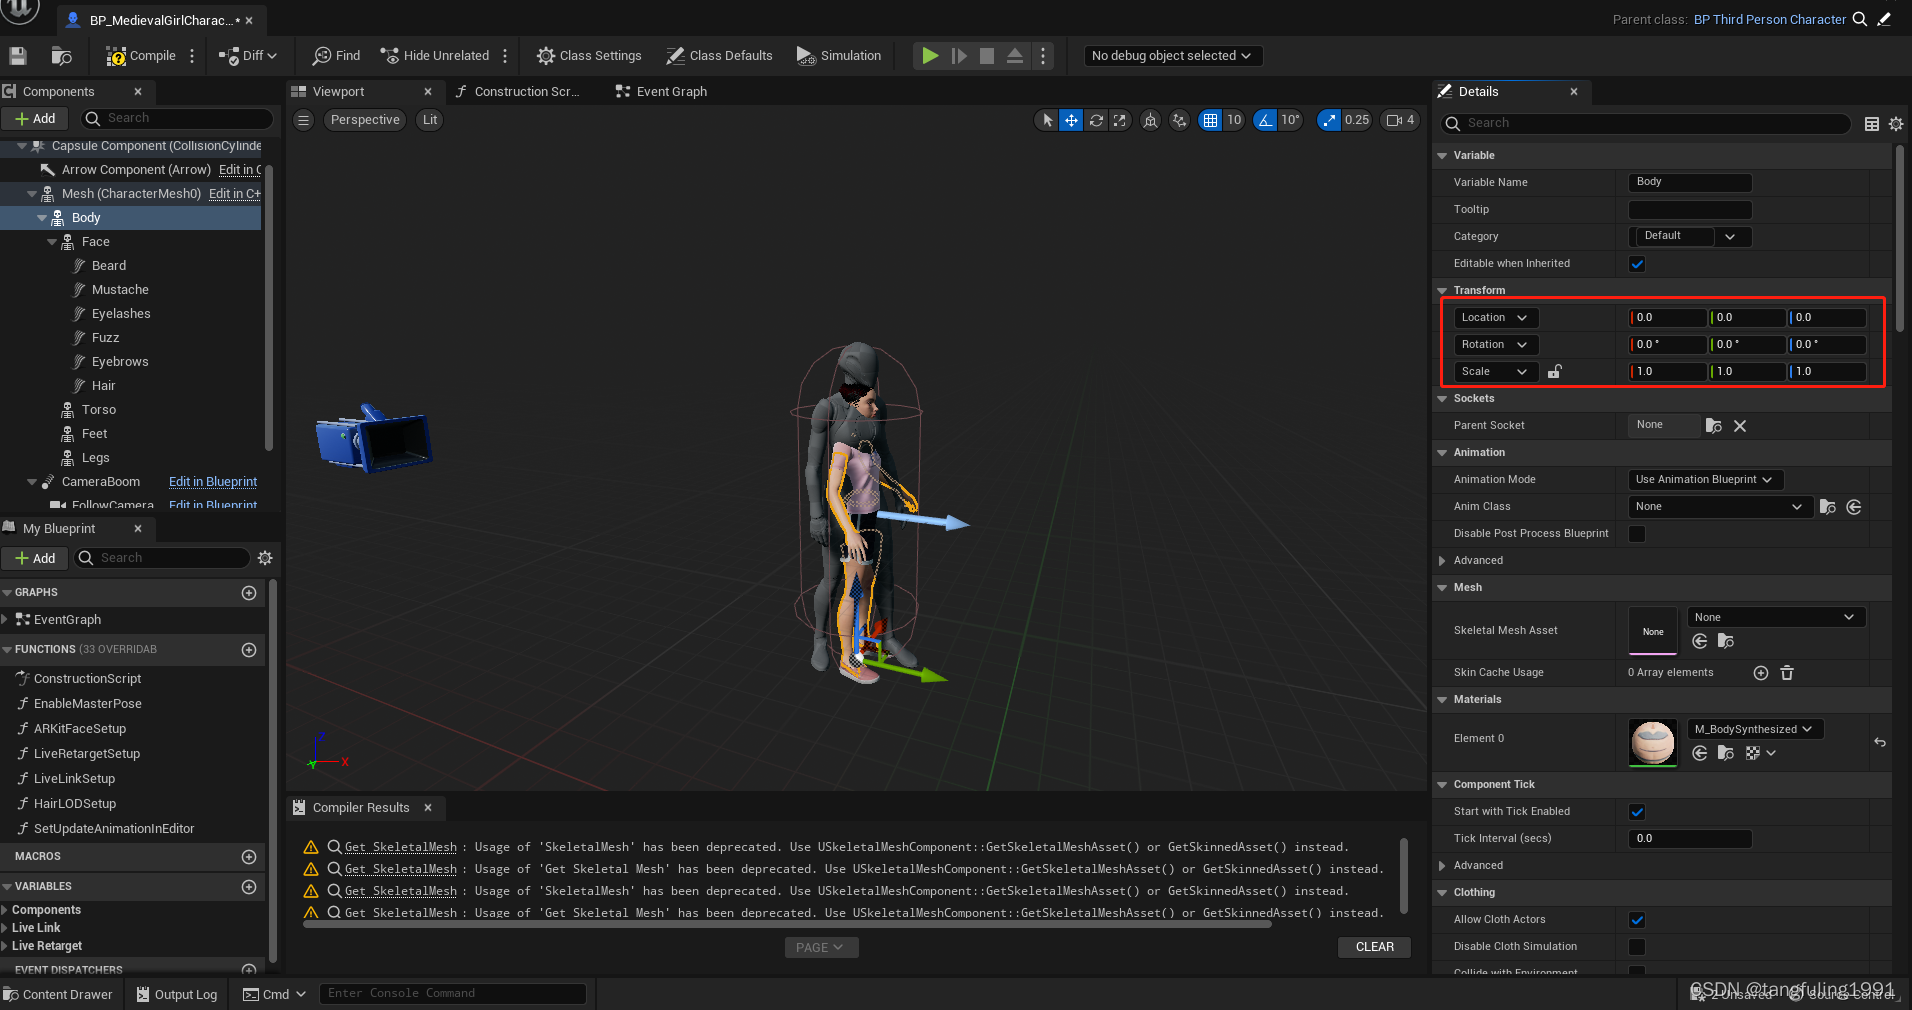Select the Torso component

[99, 410]
